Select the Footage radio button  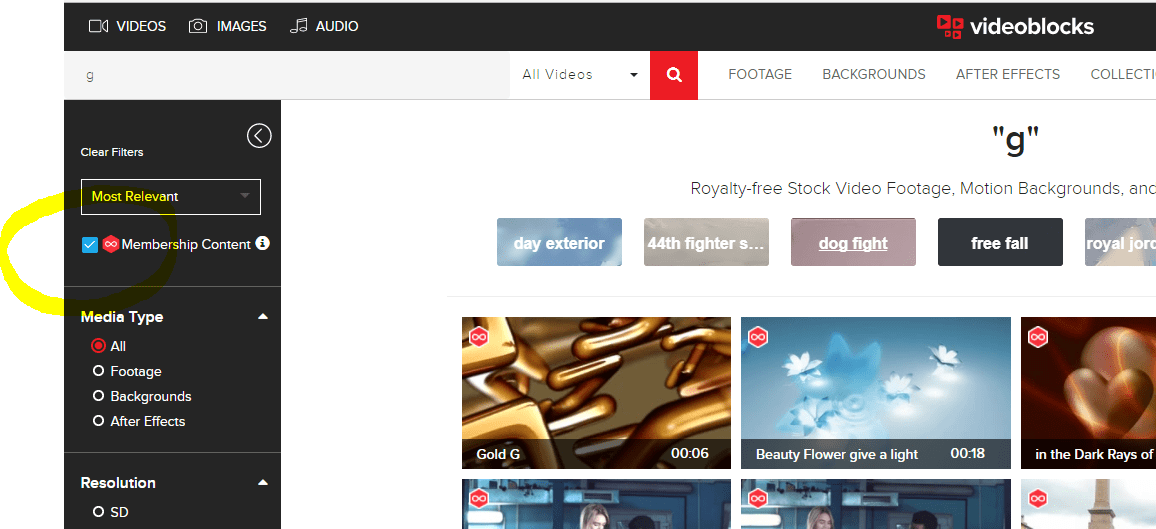[98, 371]
